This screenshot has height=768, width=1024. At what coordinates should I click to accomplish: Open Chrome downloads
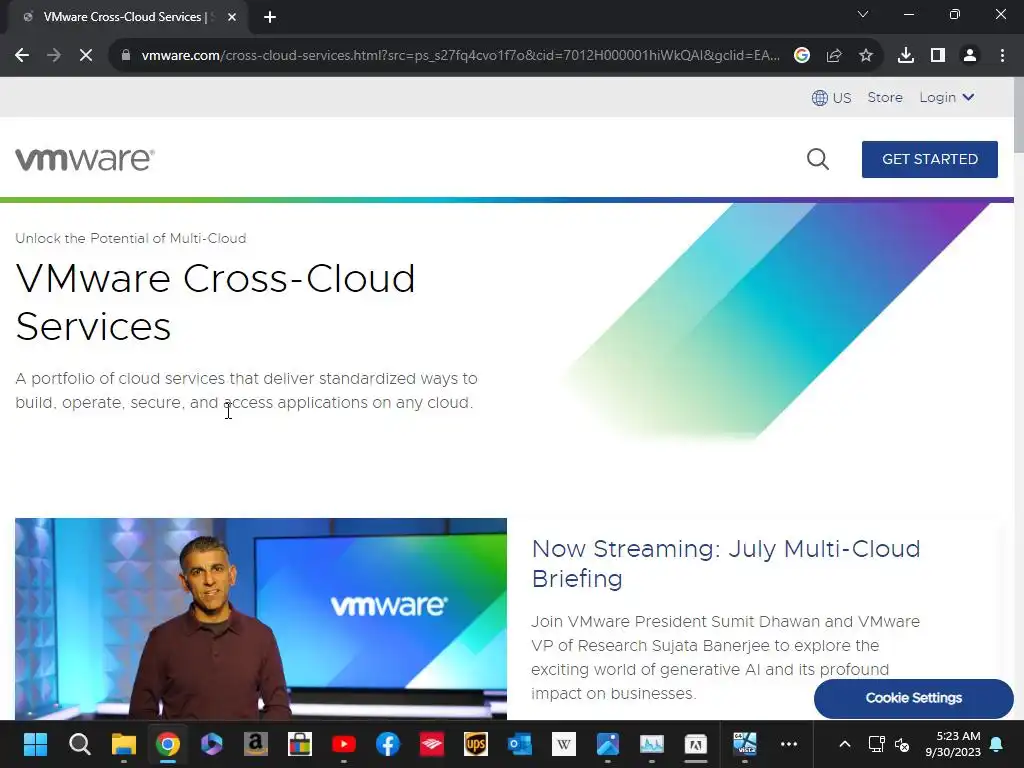(x=906, y=56)
